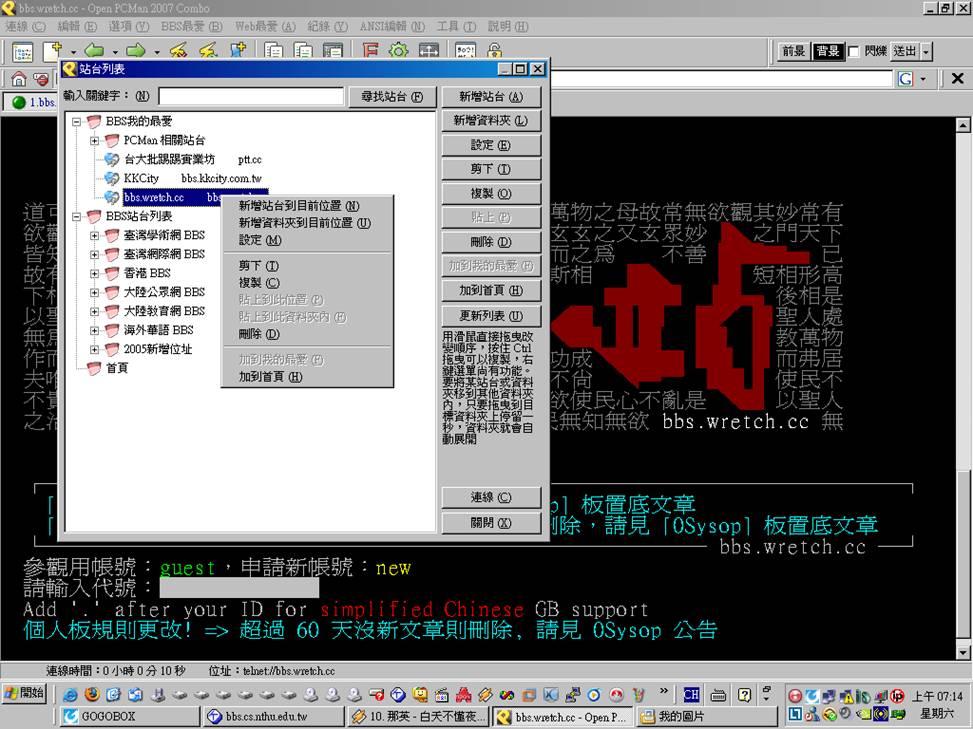Click the green forward arrow icon
Viewport: 973px width, 729px height.
pyautogui.click(x=135, y=52)
